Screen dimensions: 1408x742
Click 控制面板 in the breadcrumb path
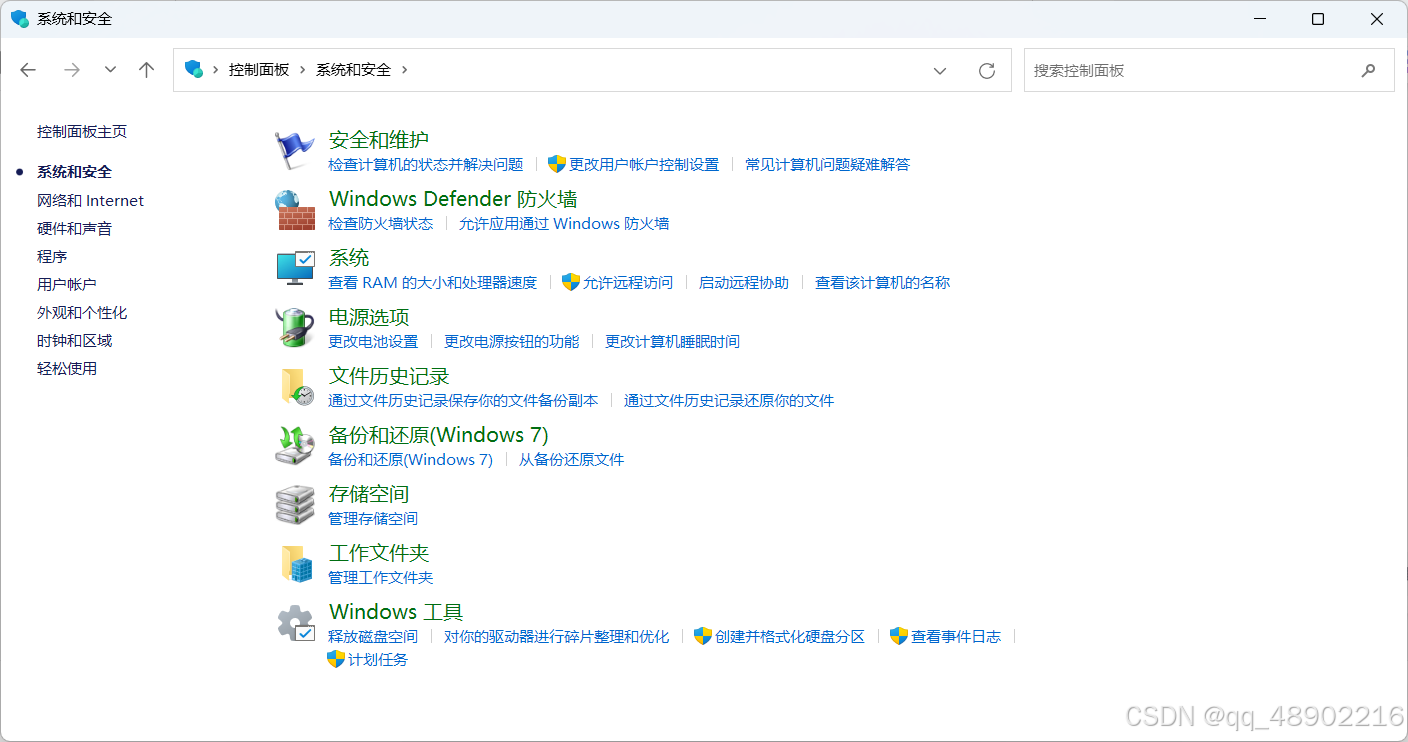click(x=259, y=70)
